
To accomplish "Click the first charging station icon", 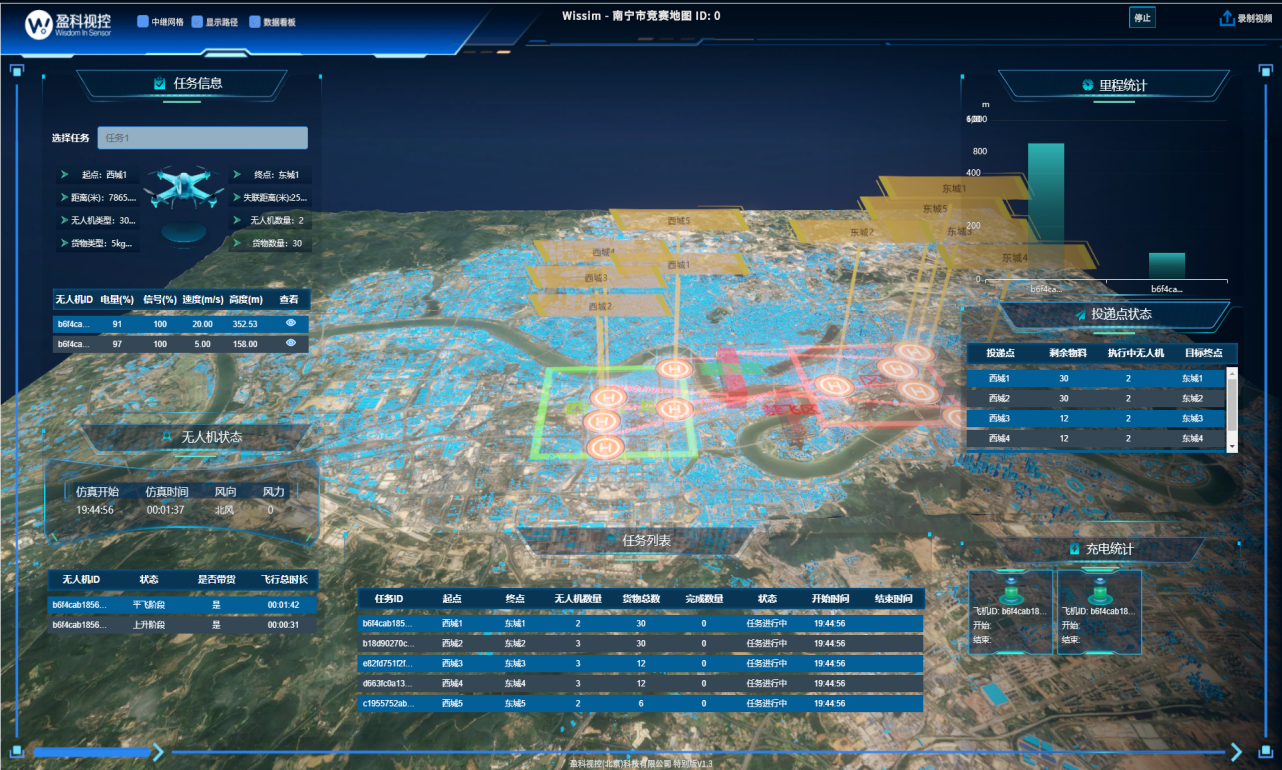I will click(x=1010, y=587).
